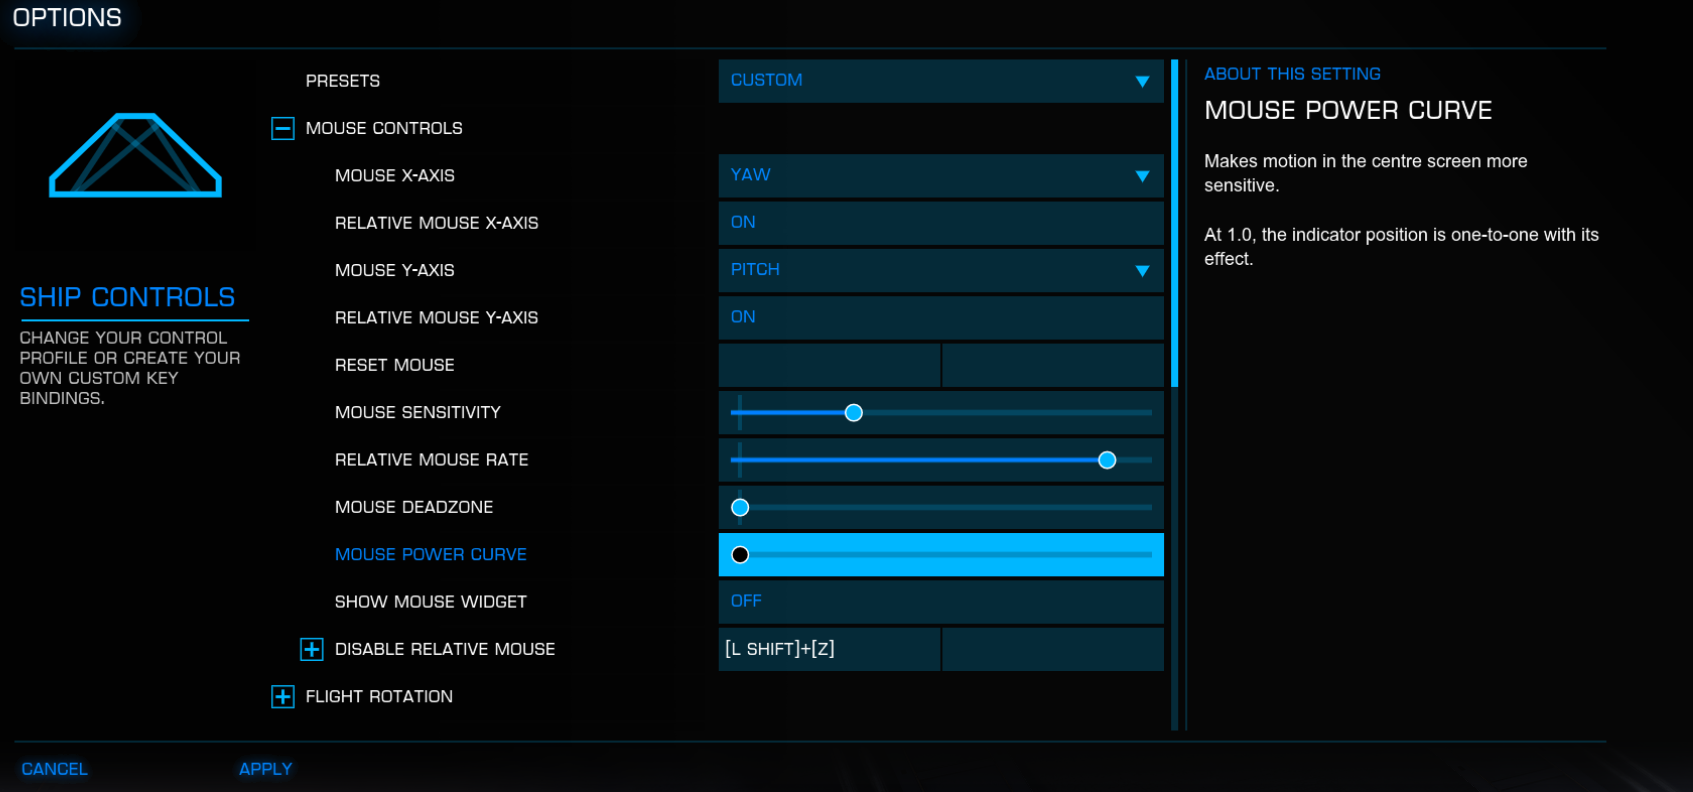Turn on Show Mouse Widget
The image size is (1693, 792).
(x=940, y=602)
